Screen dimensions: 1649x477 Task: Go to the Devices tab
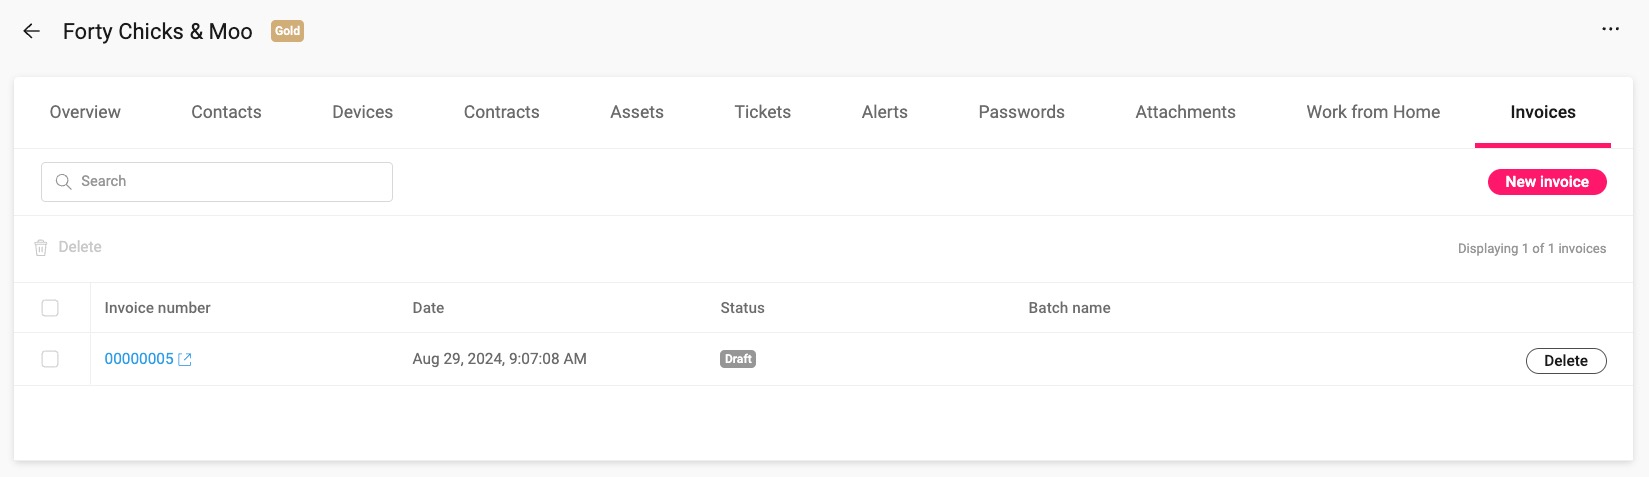coord(362,112)
